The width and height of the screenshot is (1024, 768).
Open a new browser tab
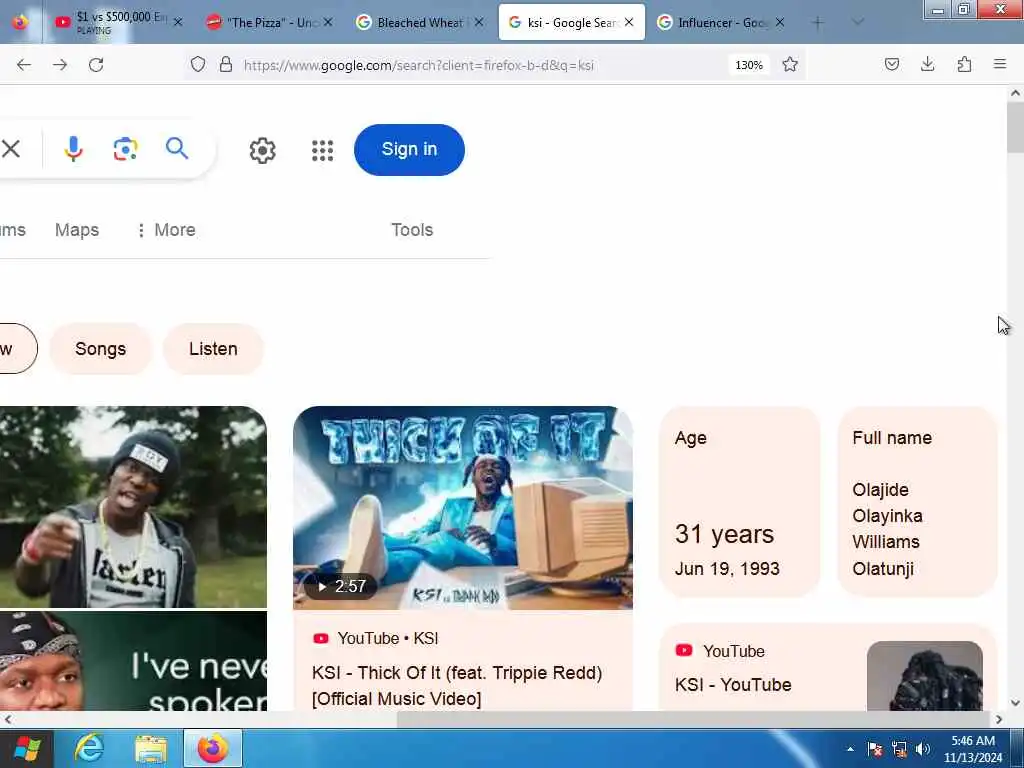click(x=817, y=23)
